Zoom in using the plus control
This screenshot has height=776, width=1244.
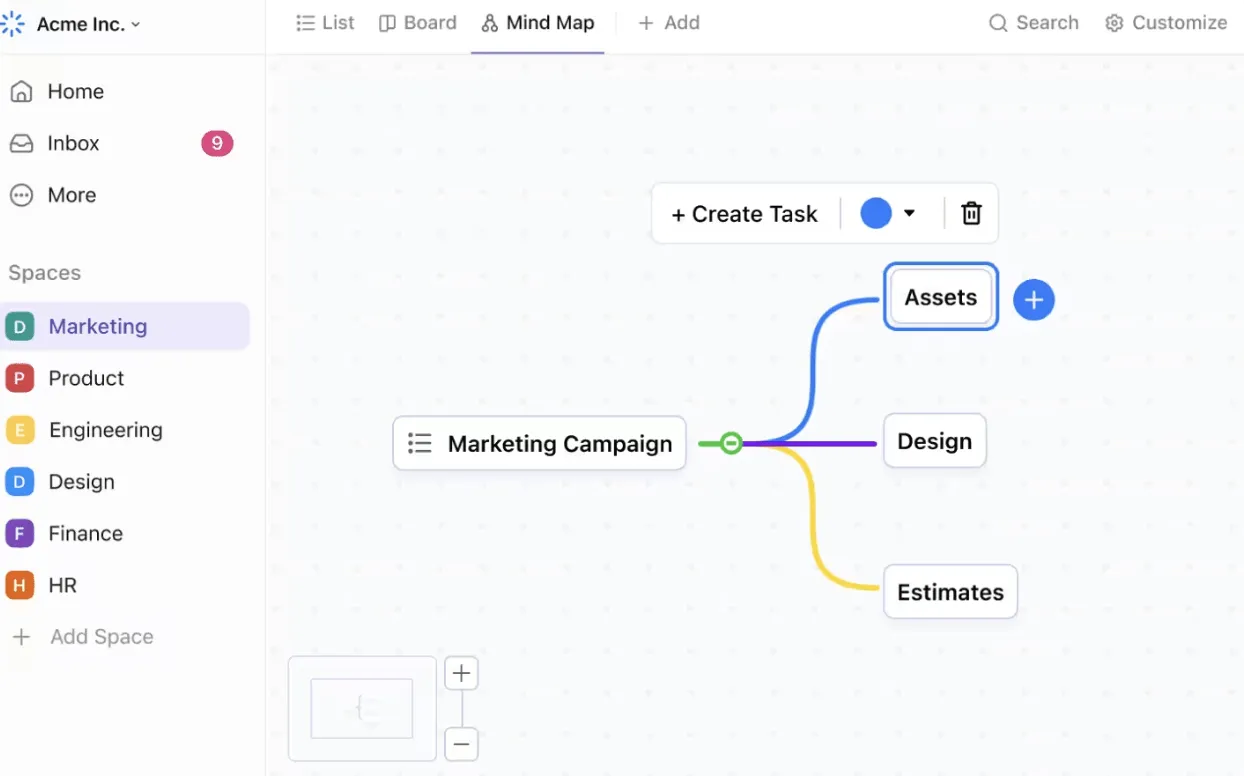(x=461, y=673)
